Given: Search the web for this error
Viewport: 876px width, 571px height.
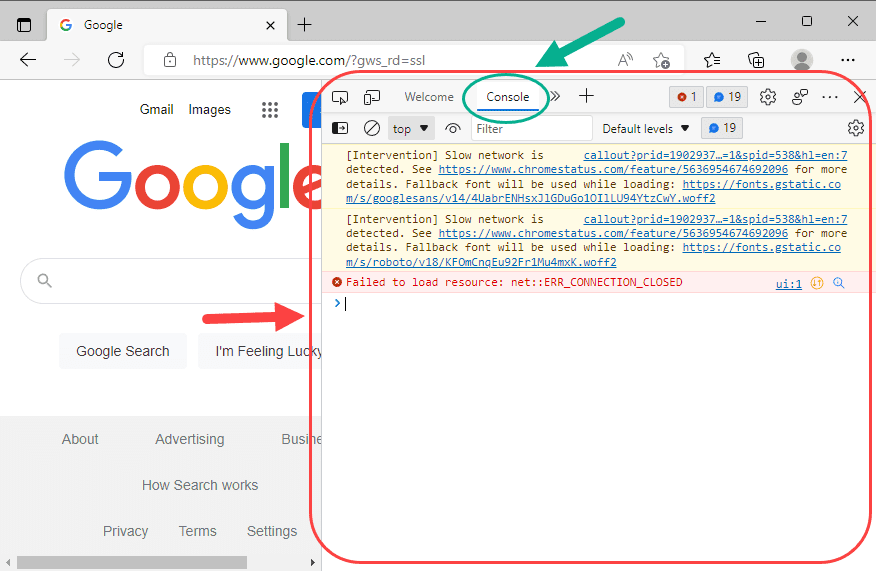Looking at the screenshot, I should [x=839, y=283].
